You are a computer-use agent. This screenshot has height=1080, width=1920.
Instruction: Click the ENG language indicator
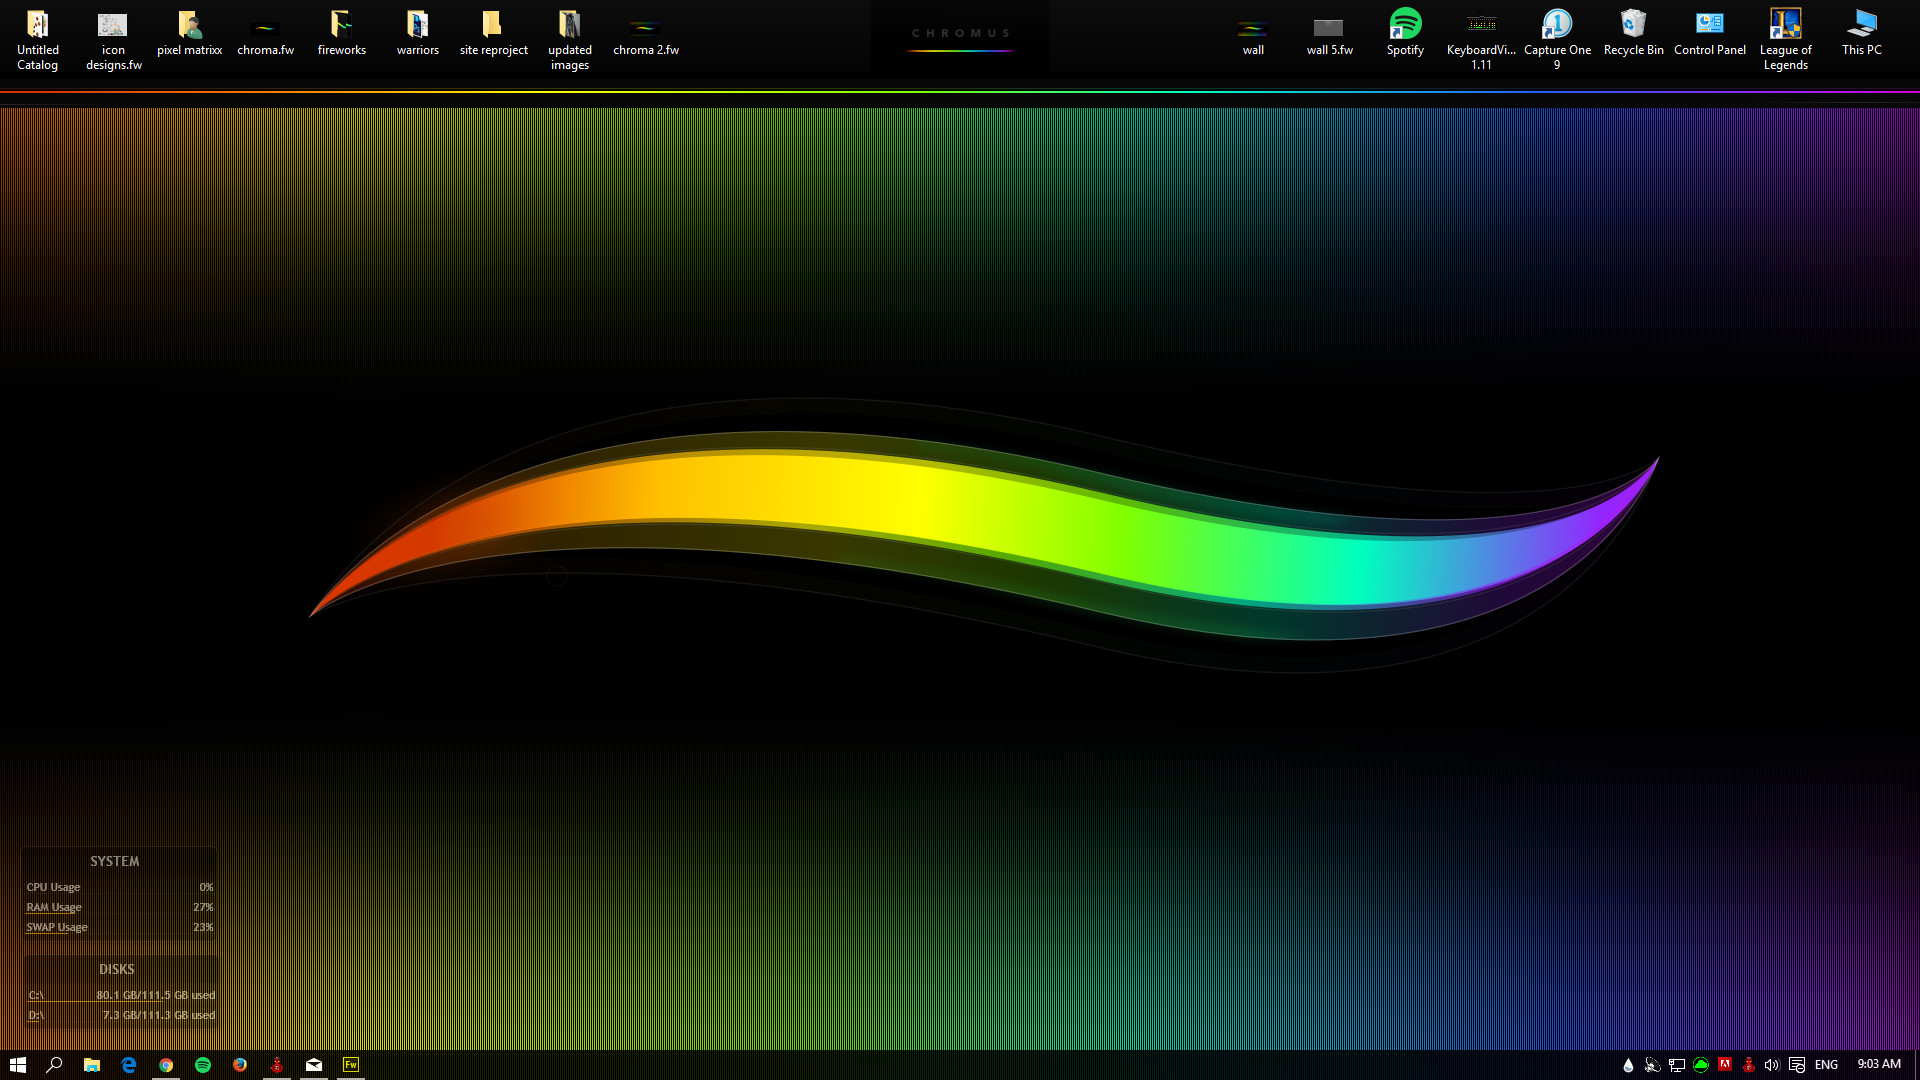[1826, 1065]
